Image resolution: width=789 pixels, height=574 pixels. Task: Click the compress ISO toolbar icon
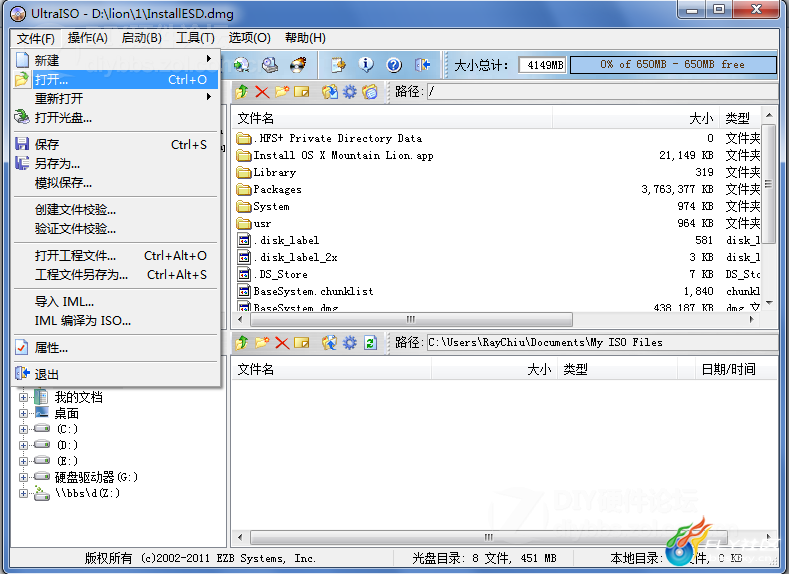coord(242,65)
